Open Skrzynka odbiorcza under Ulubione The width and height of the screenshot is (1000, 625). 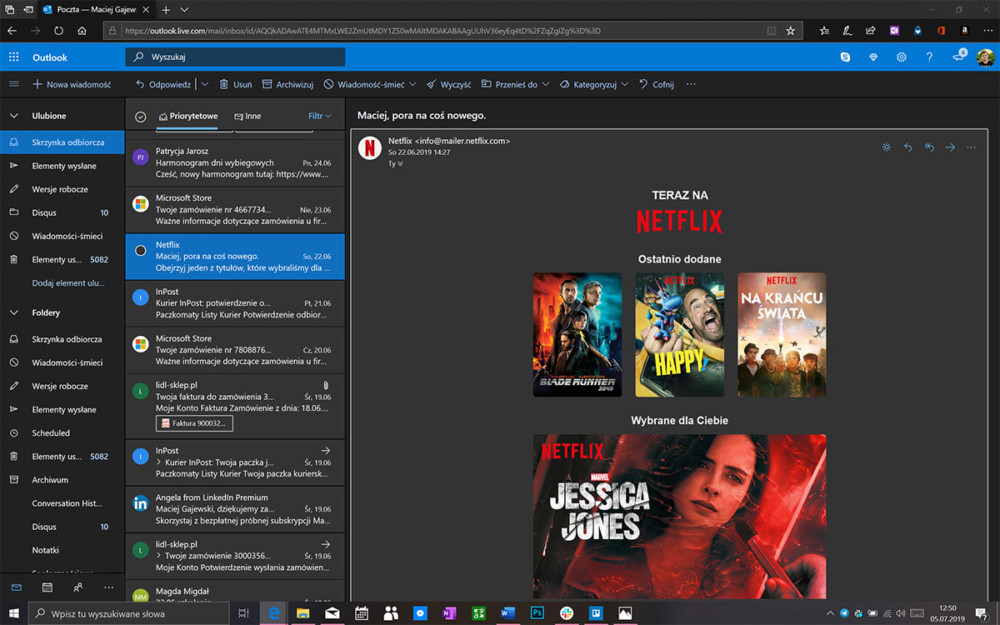click(x=62, y=142)
